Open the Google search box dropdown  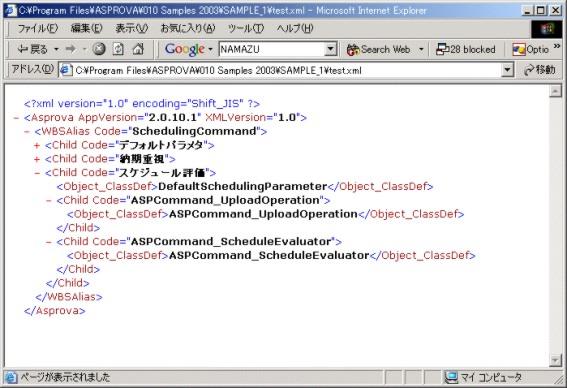pyautogui.click(x=331, y=49)
